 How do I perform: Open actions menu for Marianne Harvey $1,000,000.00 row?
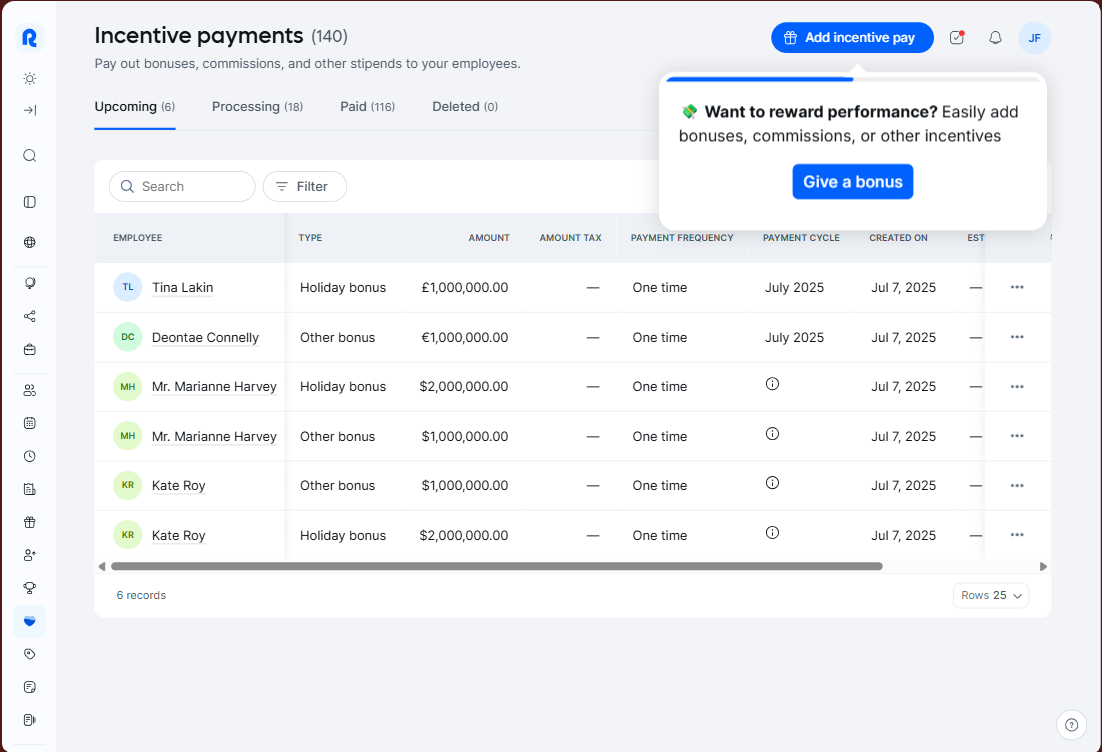[1017, 436]
